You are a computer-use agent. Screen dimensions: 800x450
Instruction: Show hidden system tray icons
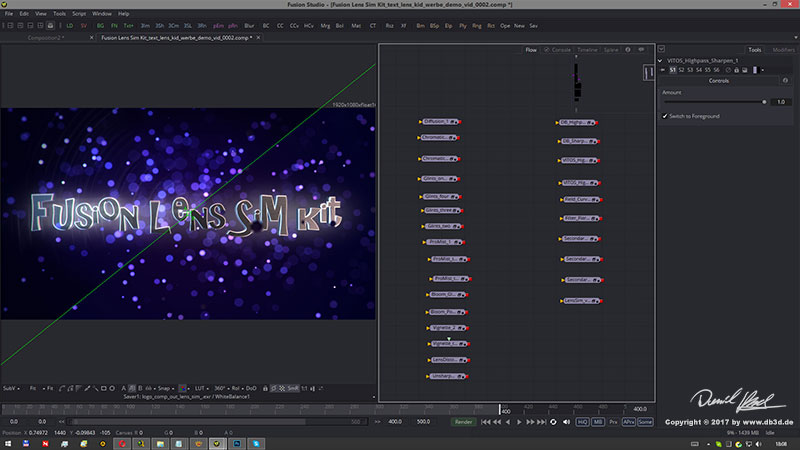(708, 444)
